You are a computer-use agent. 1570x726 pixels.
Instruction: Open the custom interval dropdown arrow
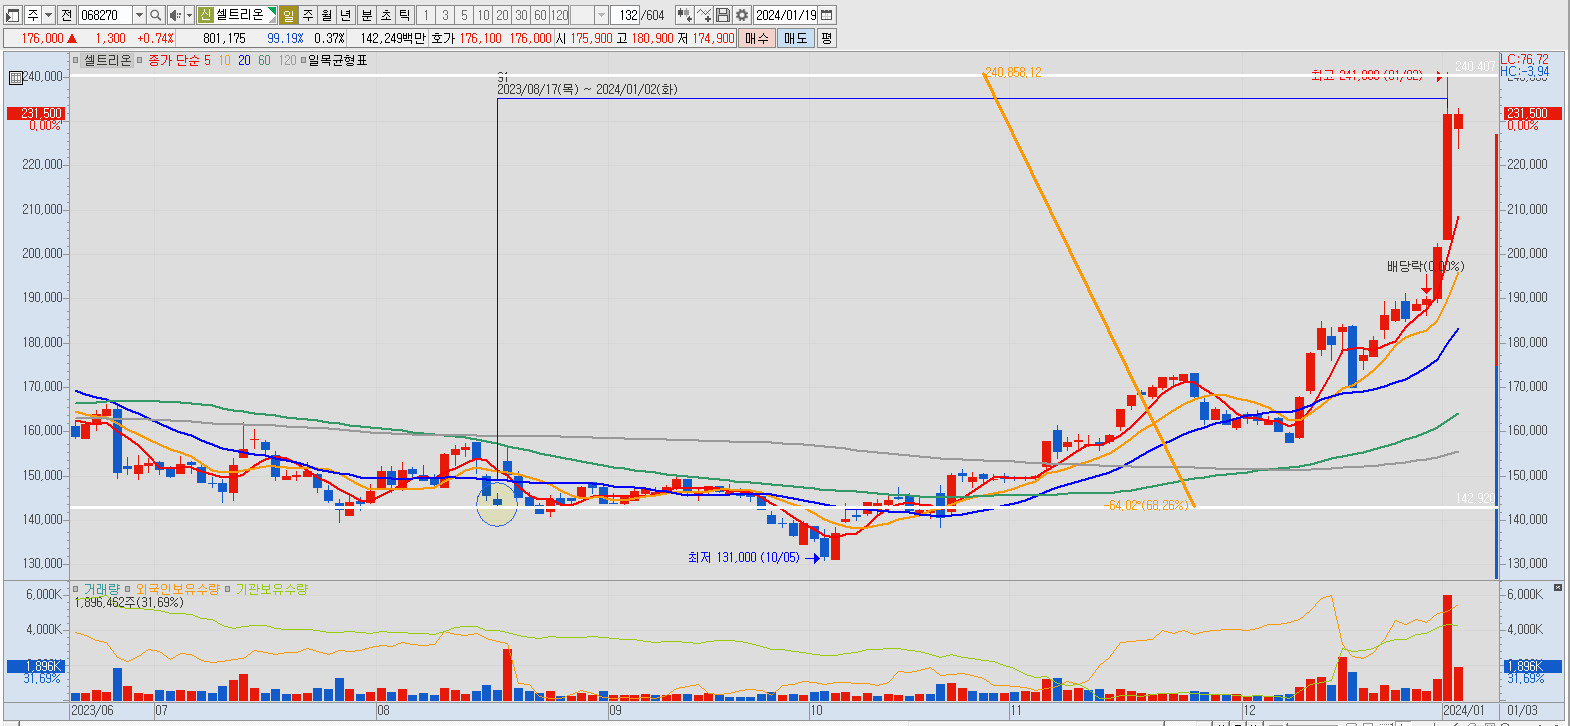601,15
